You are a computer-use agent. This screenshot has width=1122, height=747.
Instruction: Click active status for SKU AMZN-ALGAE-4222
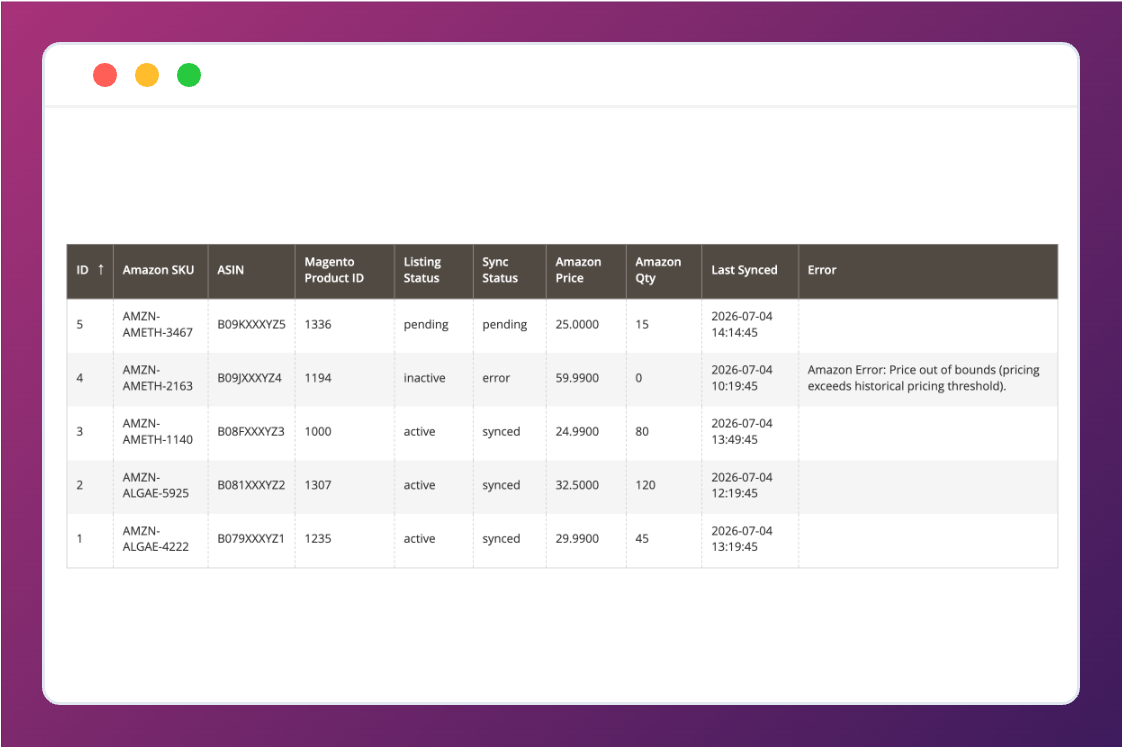(x=419, y=539)
